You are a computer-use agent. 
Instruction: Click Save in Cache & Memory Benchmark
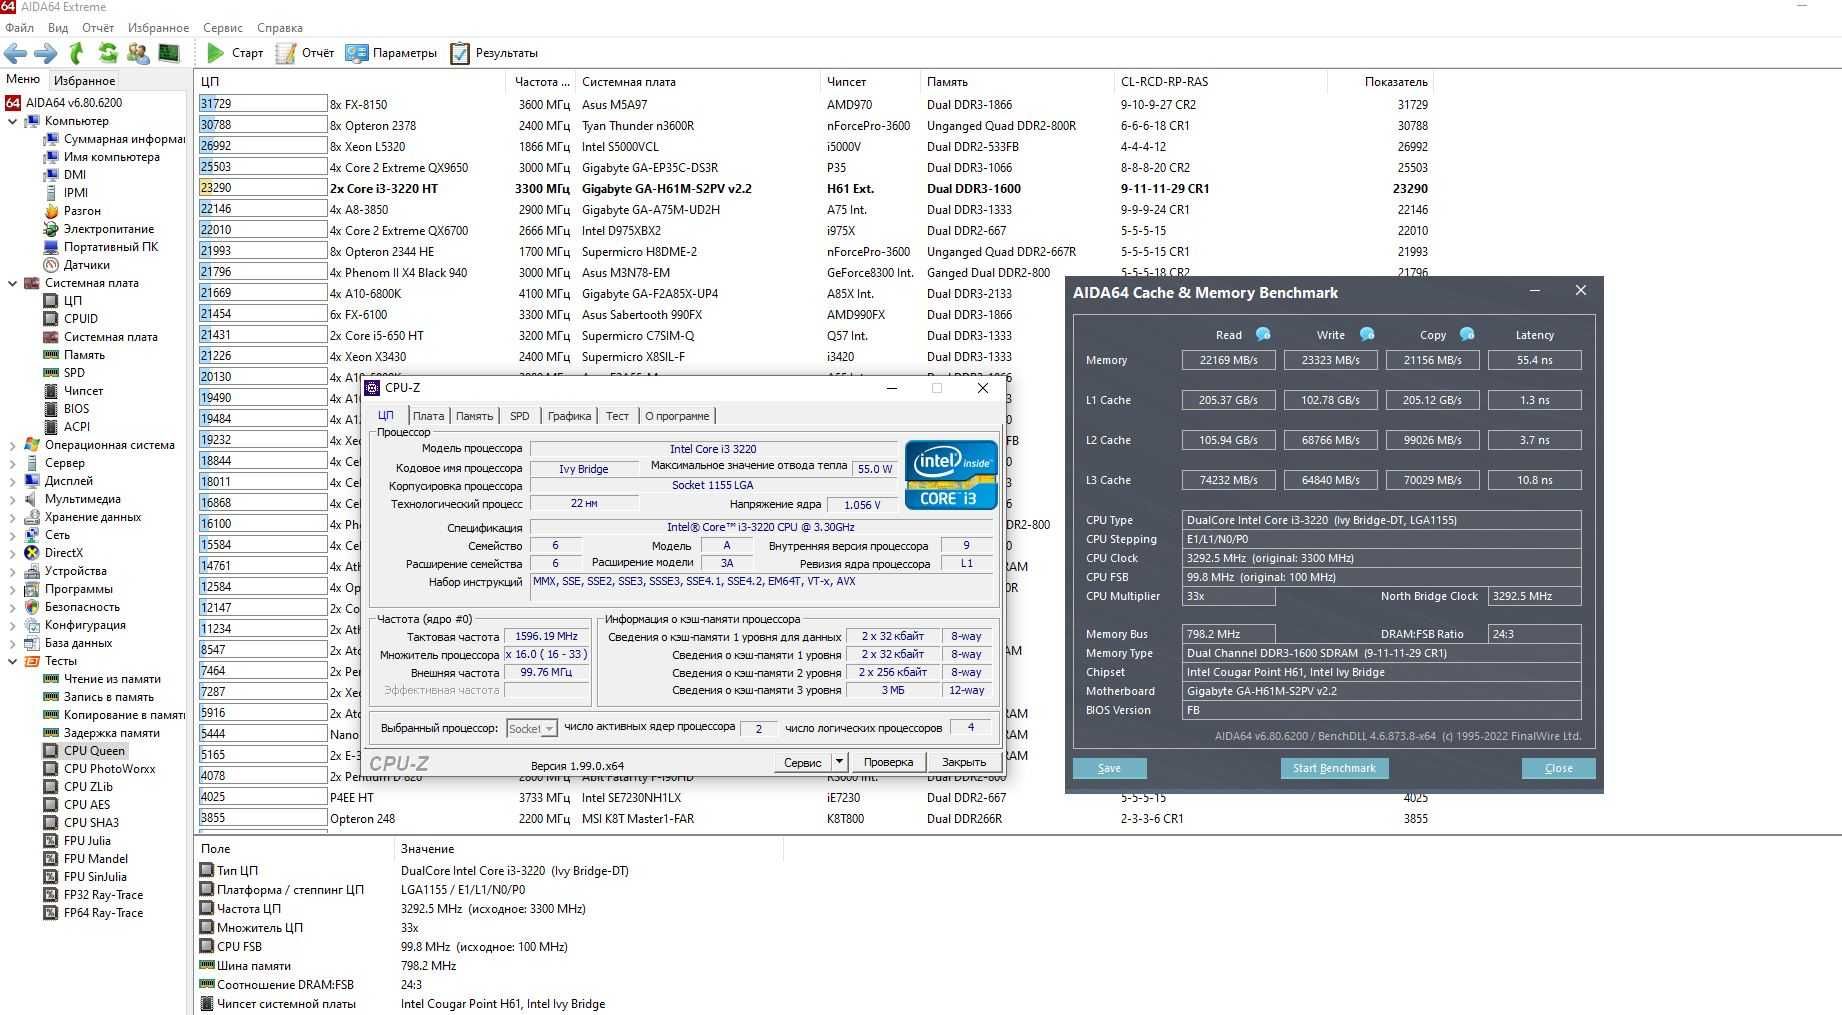point(1109,768)
